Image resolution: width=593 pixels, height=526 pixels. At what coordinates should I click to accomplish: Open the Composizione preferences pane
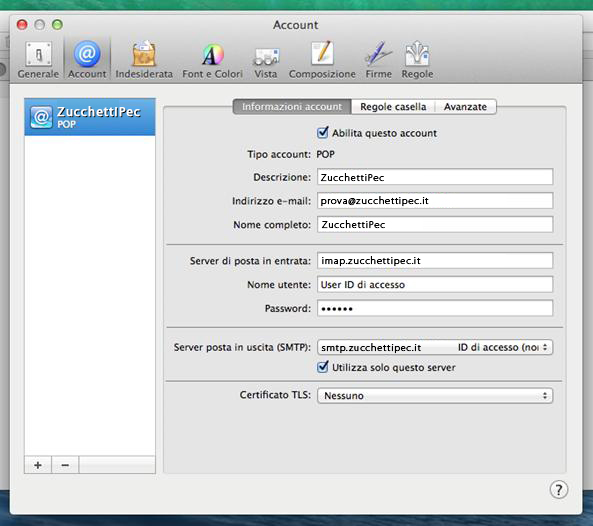click(x=322, y=60)
